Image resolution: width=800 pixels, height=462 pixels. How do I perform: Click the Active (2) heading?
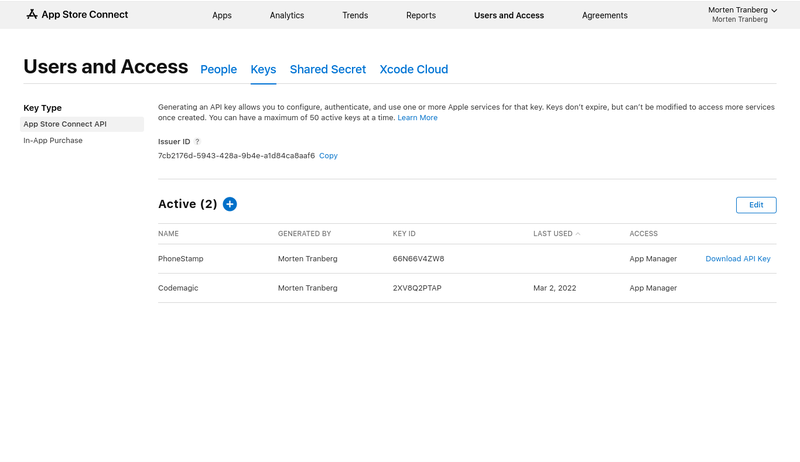click(x=187, y=204)
